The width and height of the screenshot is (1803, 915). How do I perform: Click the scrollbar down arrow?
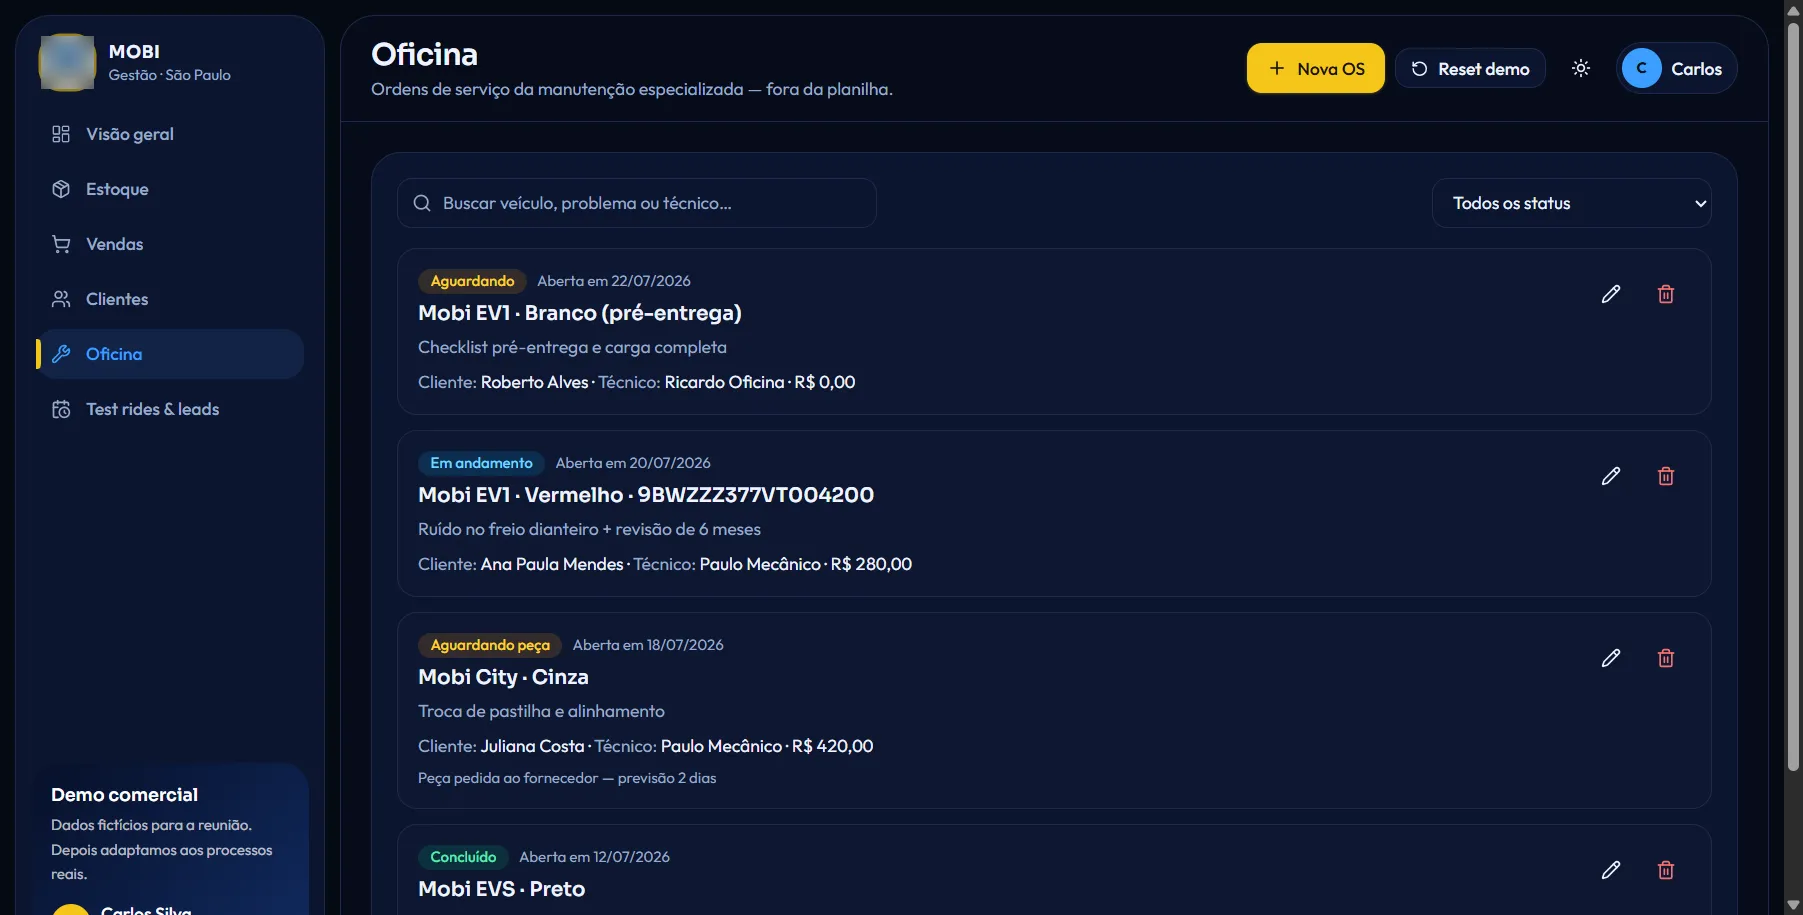pyautogui.click(x=1794, y=906)
